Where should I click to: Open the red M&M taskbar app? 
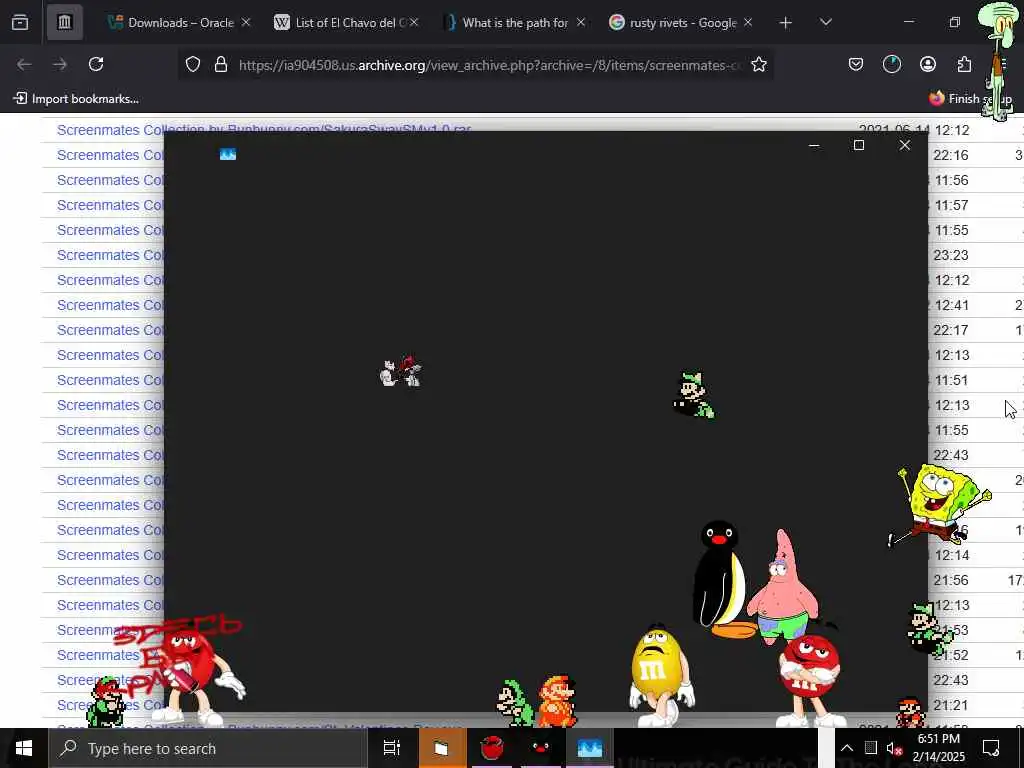pyautogui.click(x=492, y=748)
